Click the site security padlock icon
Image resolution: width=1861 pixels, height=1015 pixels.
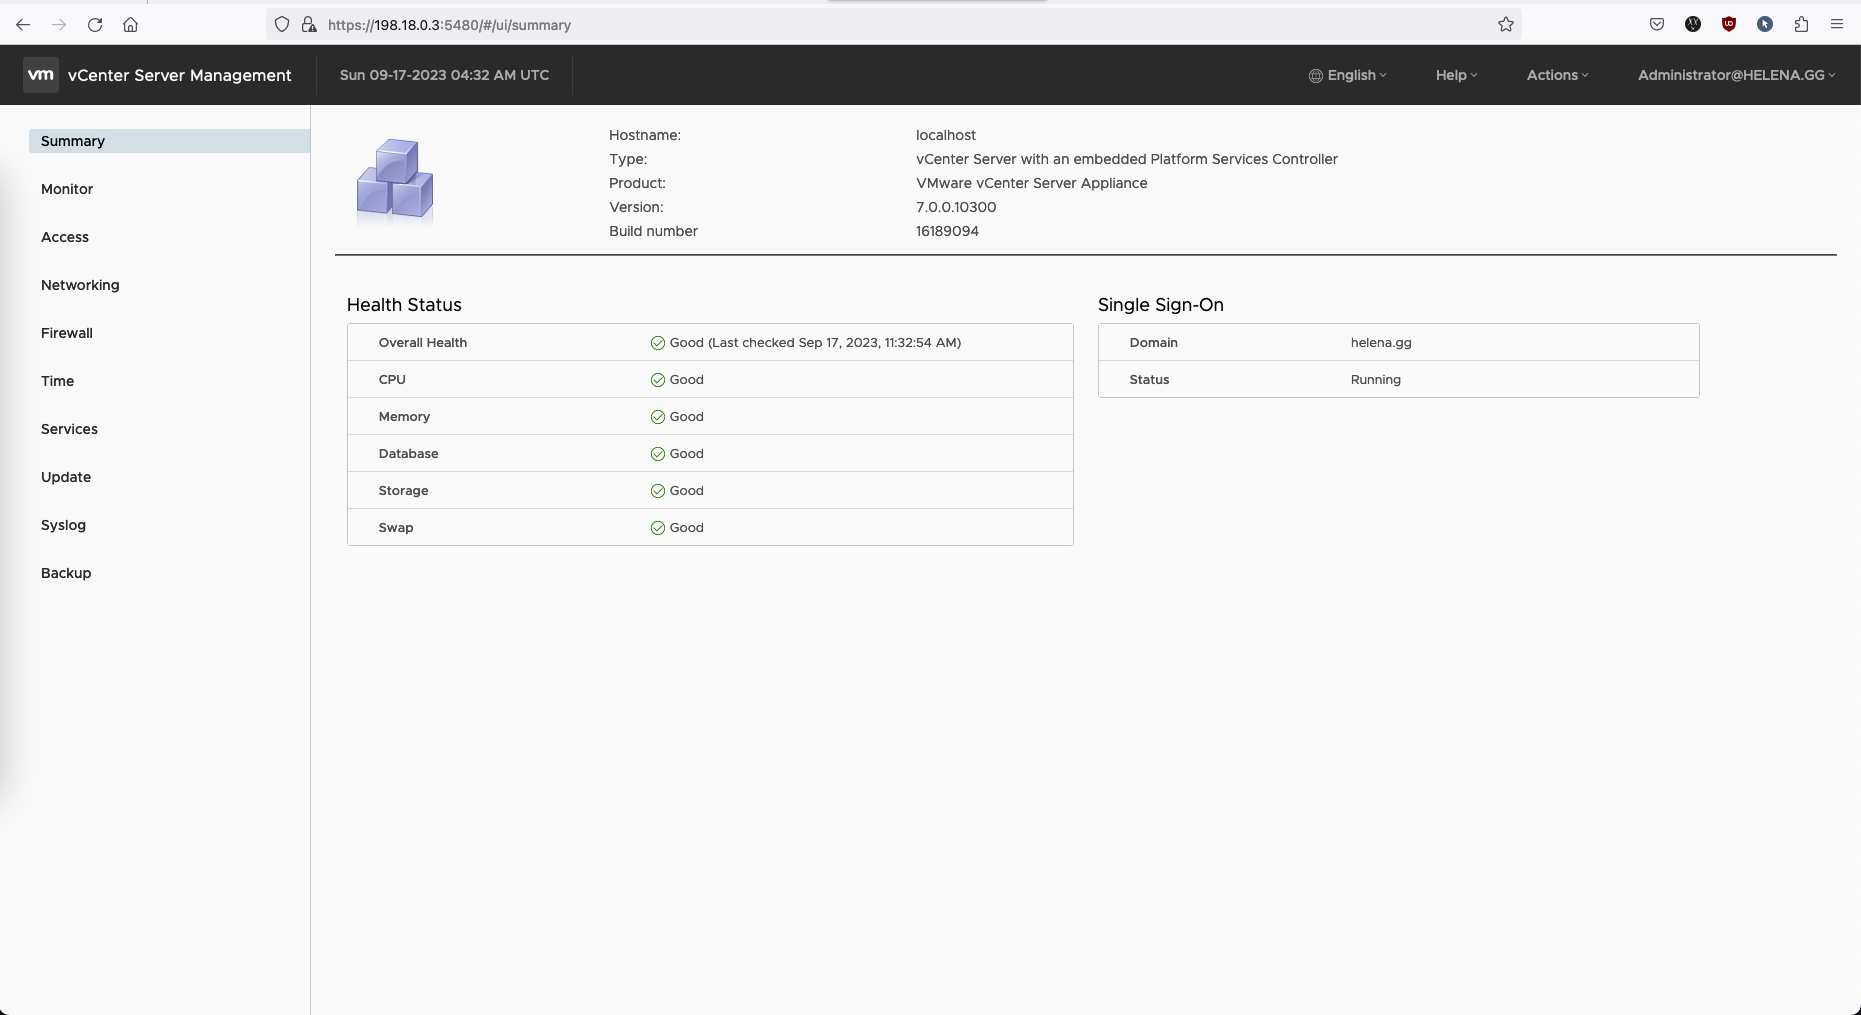(309, 25)
